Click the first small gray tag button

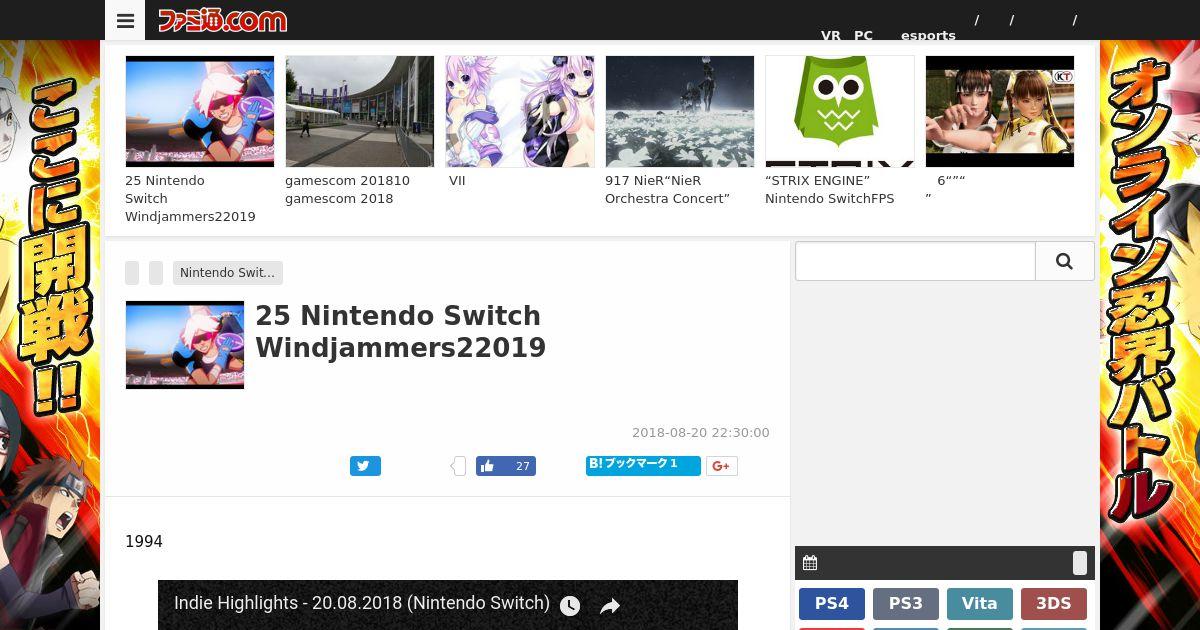click(x=132, y=273)
